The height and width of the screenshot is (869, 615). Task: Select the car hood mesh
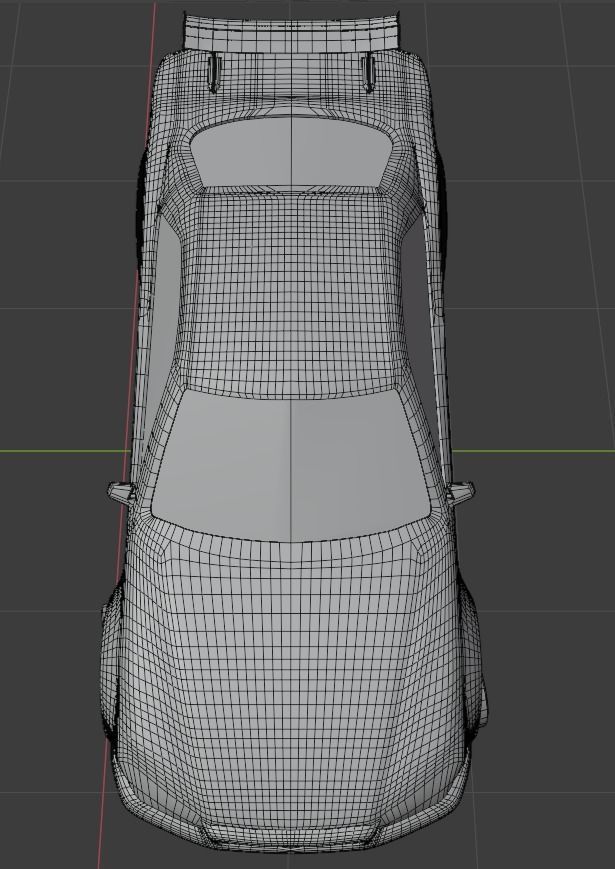[292, 682]
